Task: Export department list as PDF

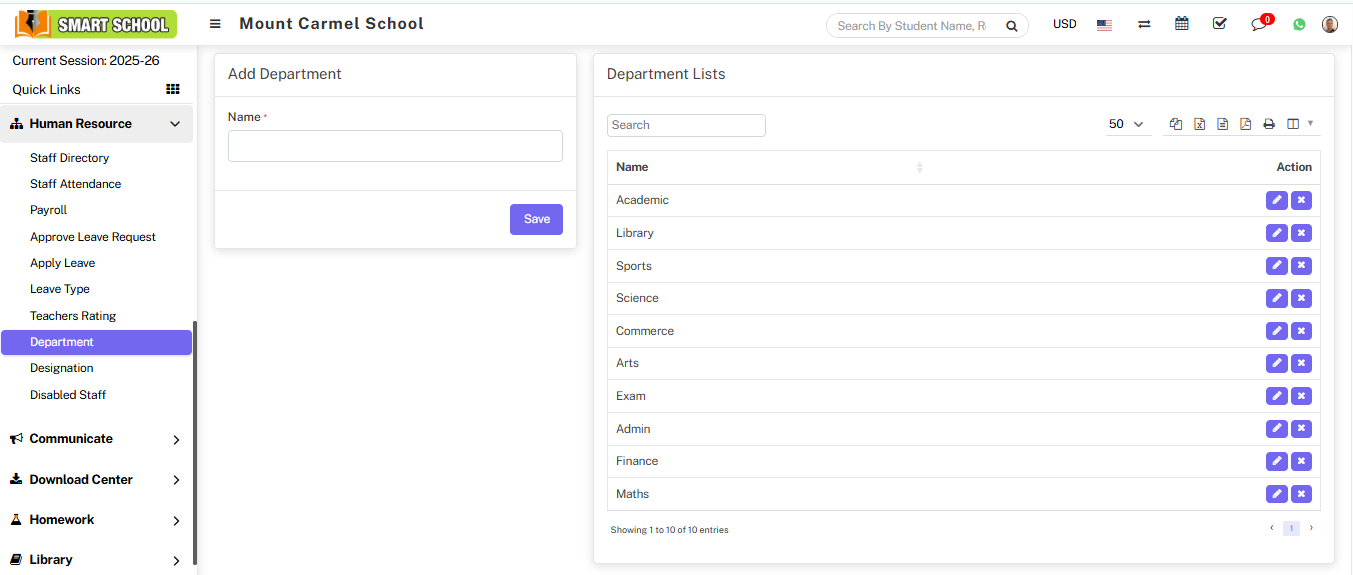Action: point(1245,124)
